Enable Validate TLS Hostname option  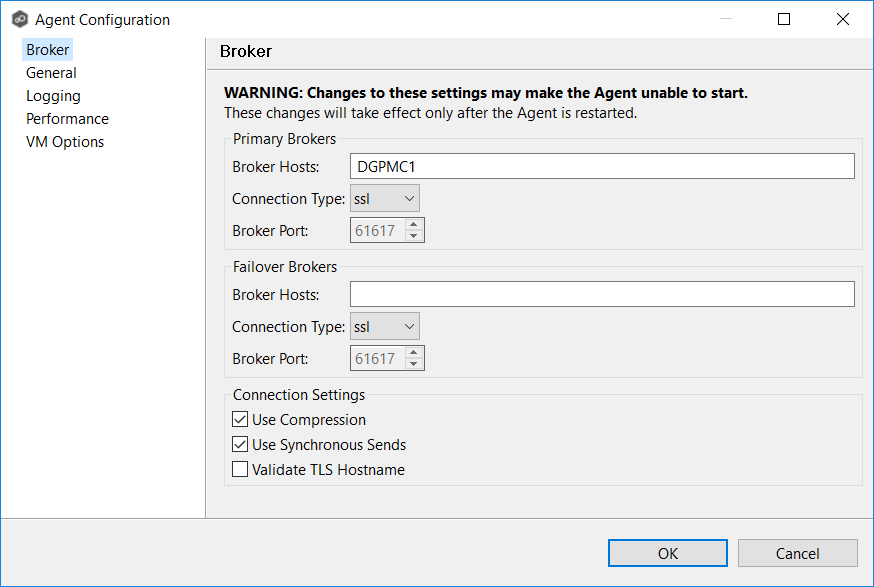pyautogui.click(x=240, y=470)
